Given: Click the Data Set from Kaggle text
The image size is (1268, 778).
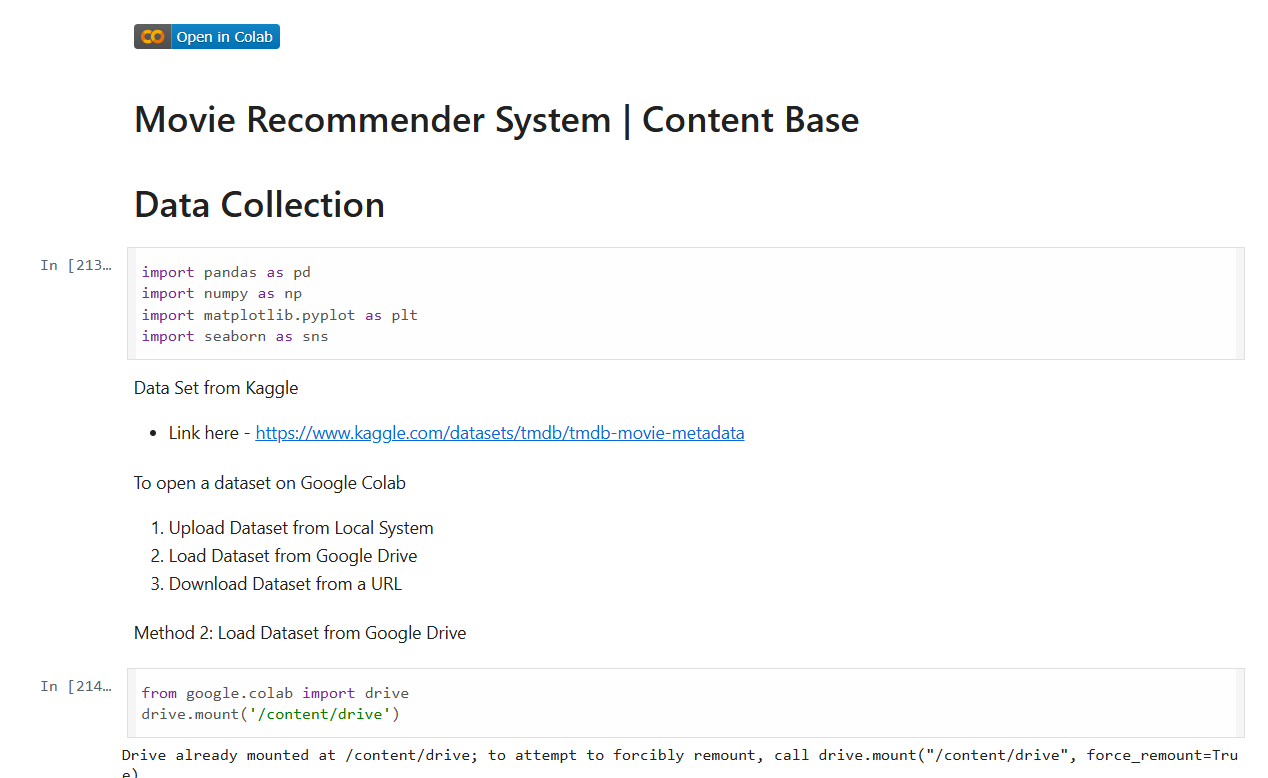Looking at the screenshot, I should coord(216,388).
